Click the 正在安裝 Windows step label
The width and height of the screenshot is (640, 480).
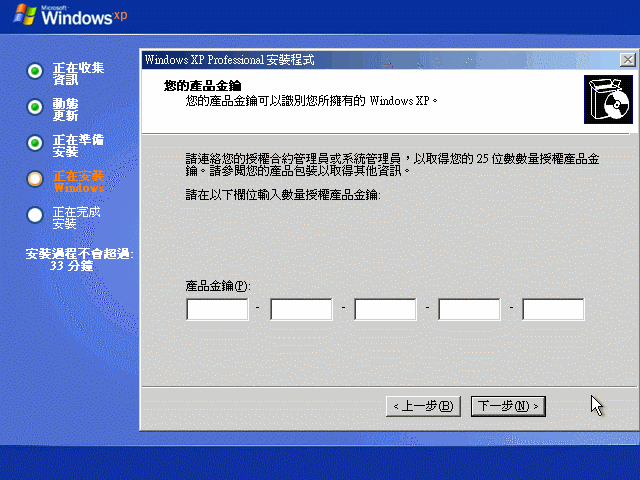[x=78, y=182]
